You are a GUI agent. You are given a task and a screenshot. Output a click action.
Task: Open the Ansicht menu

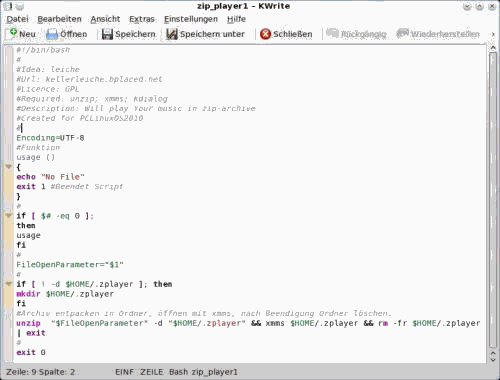[x=105, y=19]
